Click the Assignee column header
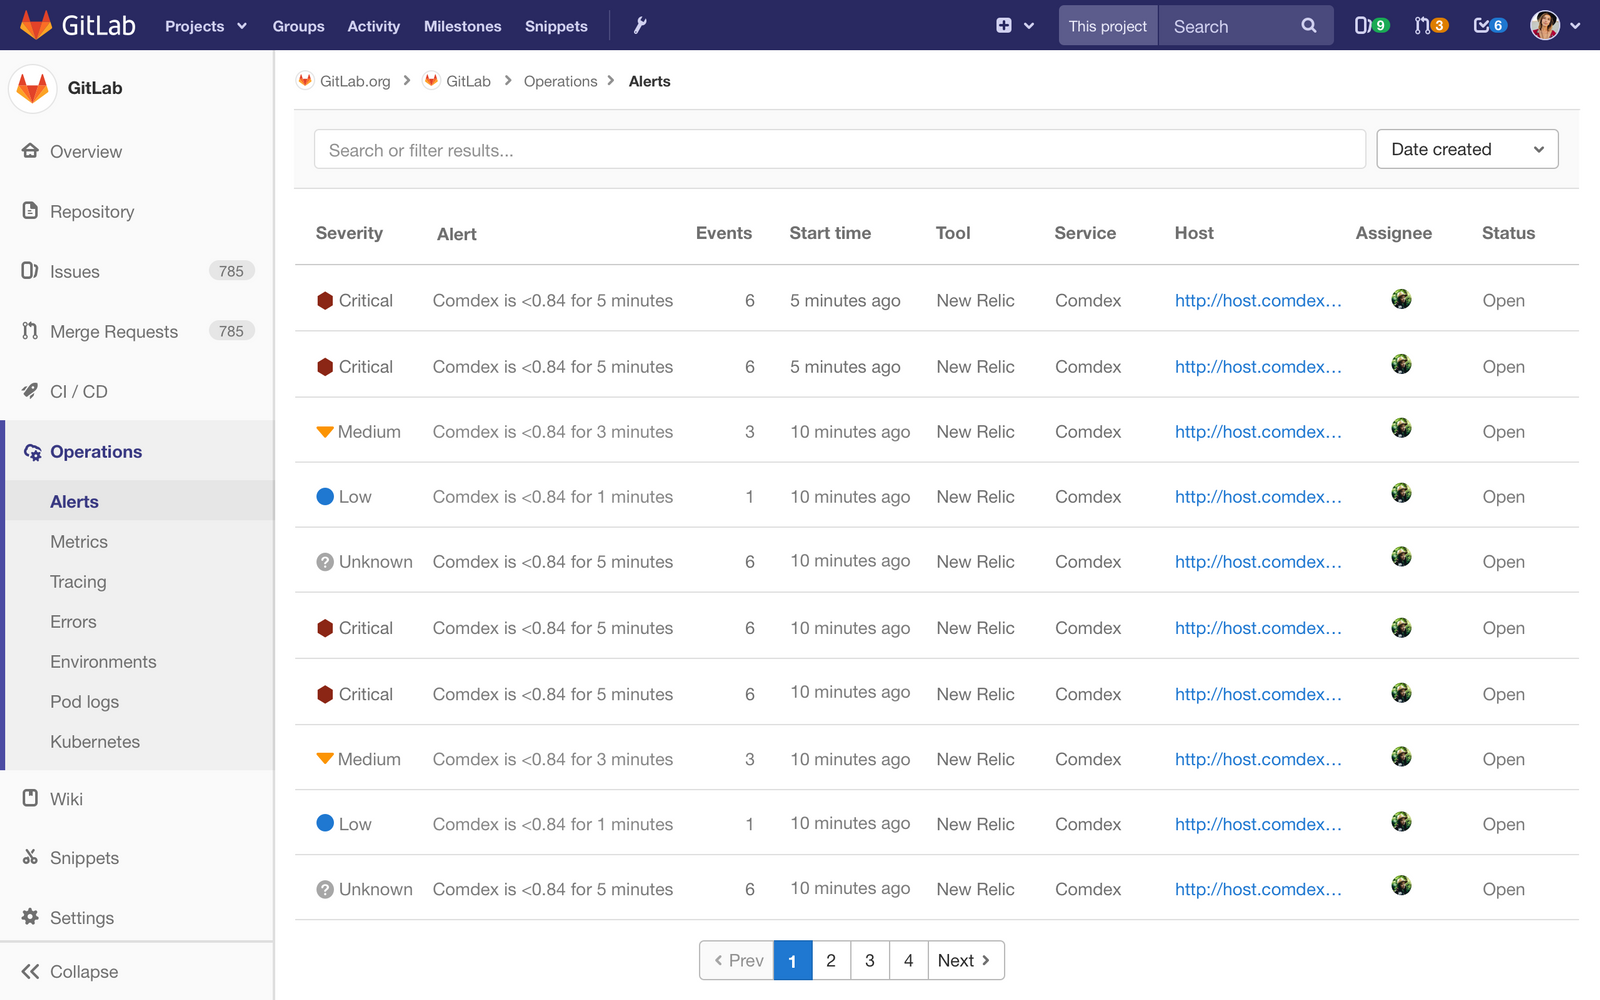This screenshot has width=1600, height=1000. click(1394, 233)
